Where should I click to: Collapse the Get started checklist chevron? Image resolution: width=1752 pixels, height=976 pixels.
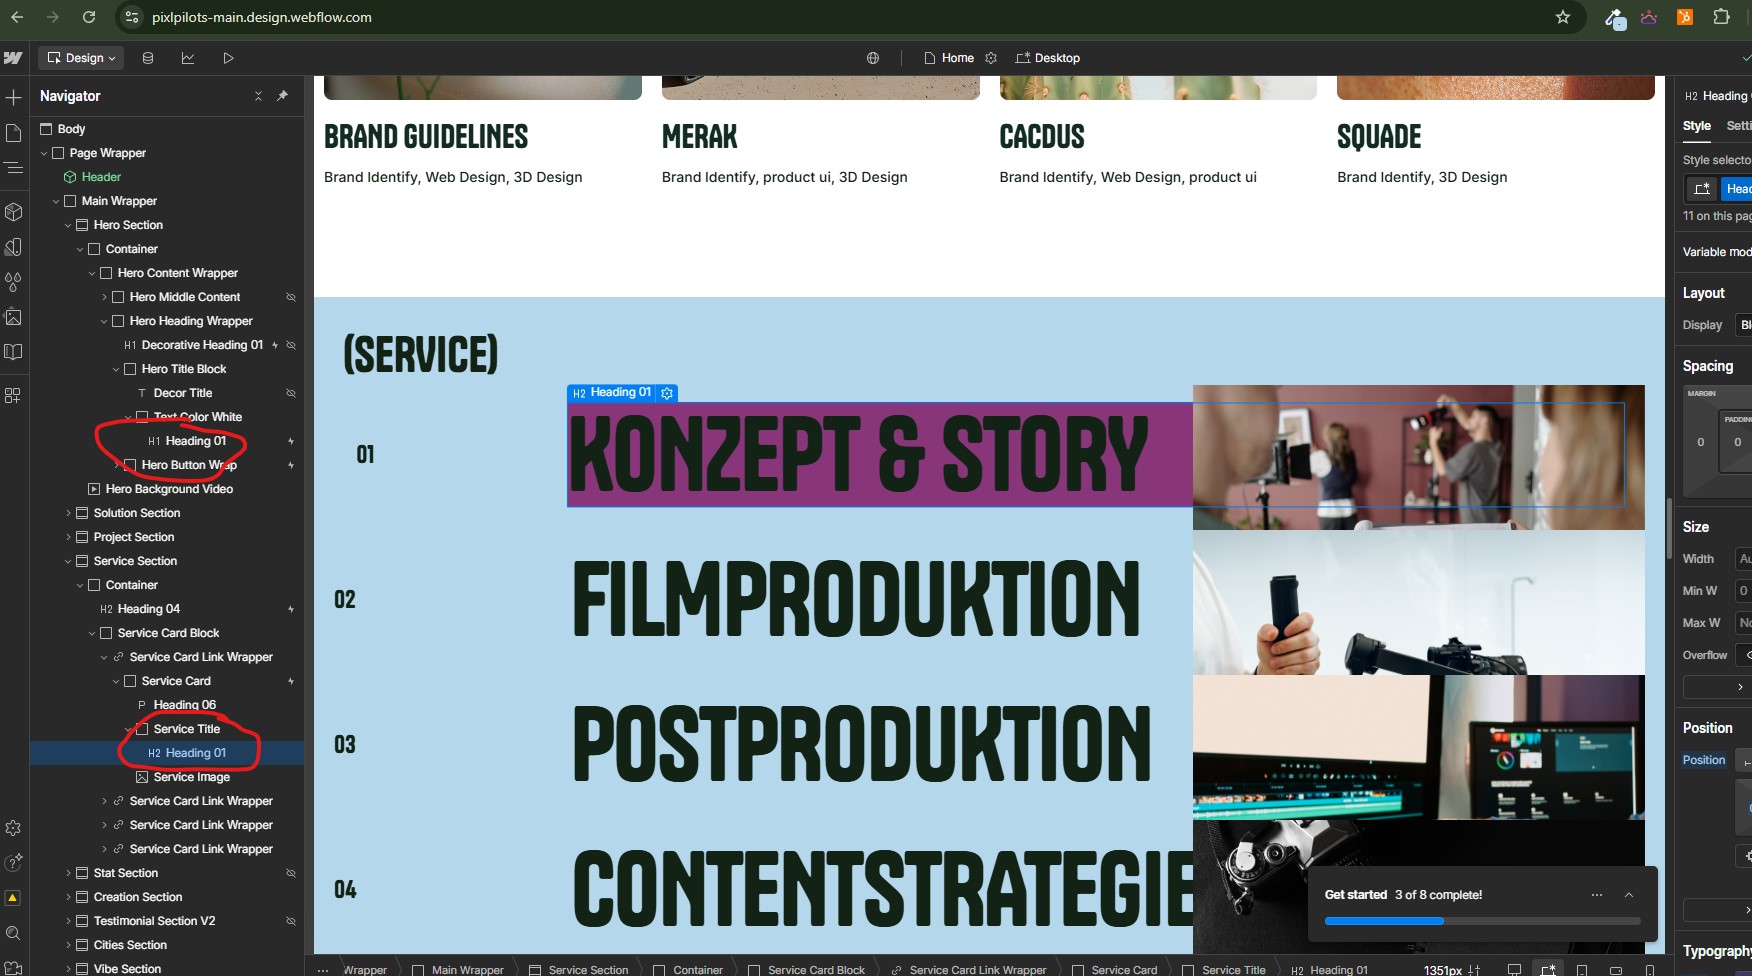pyautogui.click(x=1629, y=895)
